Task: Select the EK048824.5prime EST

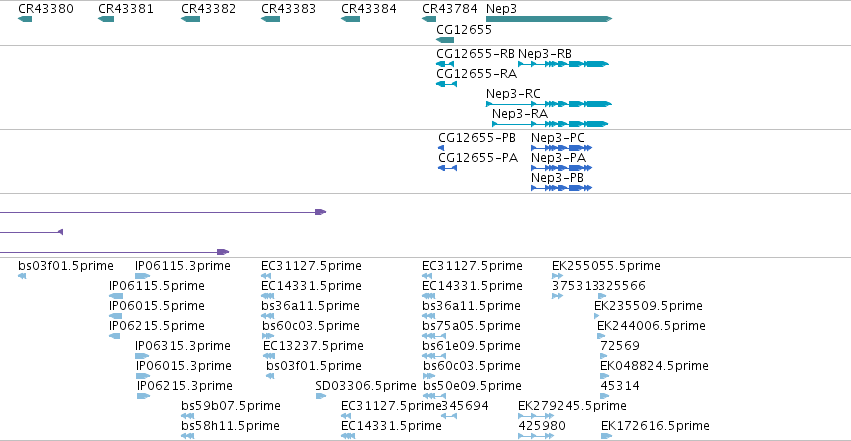Action: [605, 376]
